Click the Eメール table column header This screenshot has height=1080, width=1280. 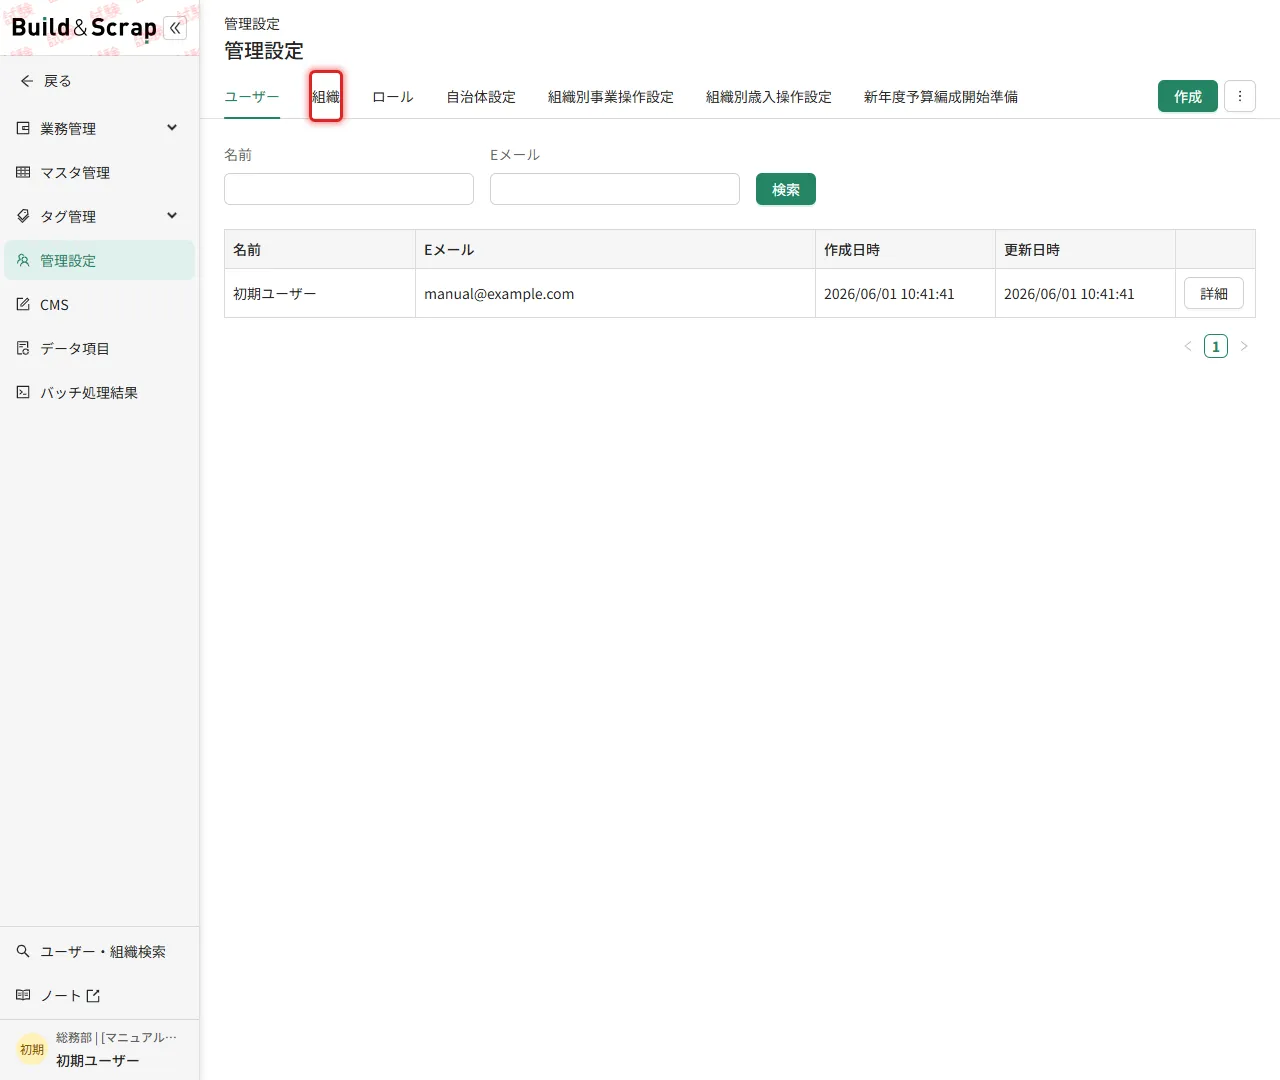[615, 249]
